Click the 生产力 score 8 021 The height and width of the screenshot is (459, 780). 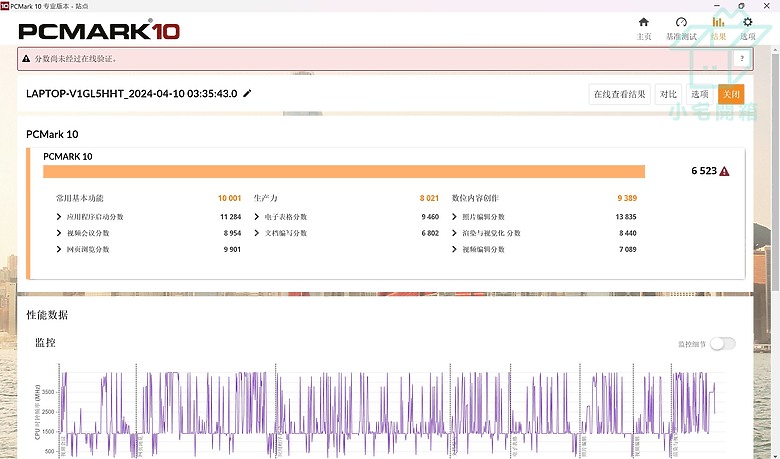429,198
